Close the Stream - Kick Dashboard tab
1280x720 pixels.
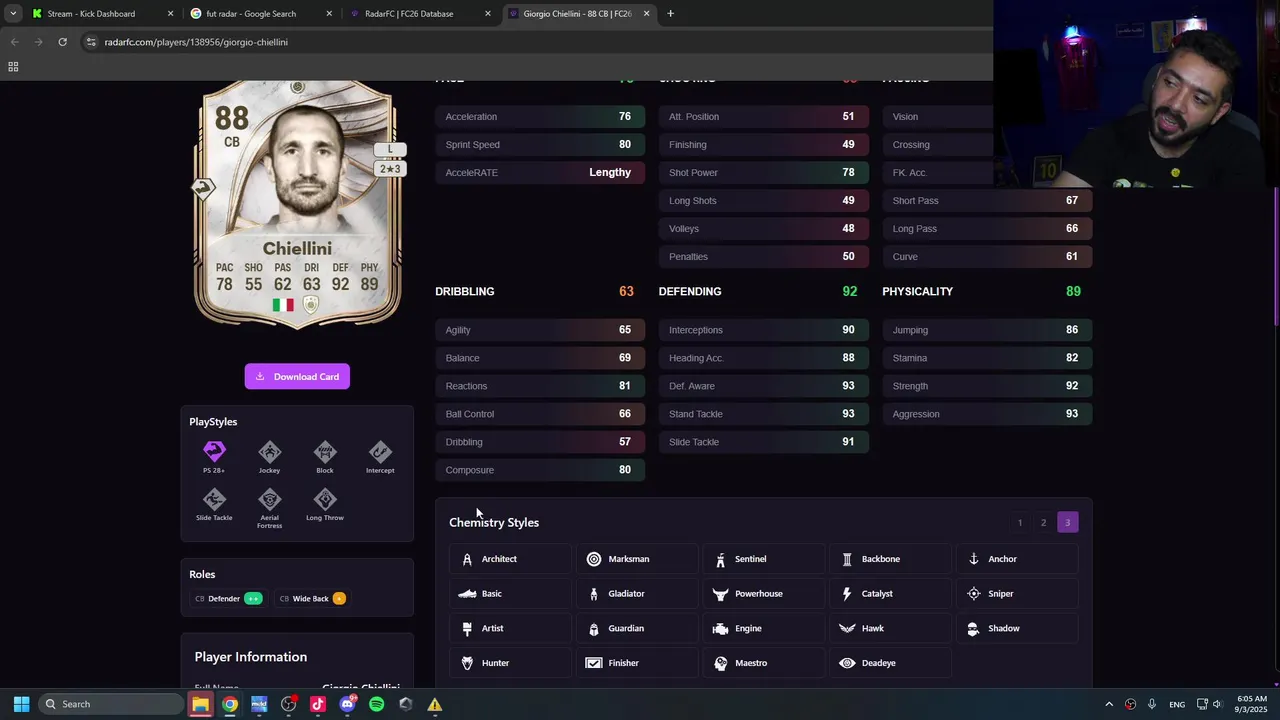(170, 14)
